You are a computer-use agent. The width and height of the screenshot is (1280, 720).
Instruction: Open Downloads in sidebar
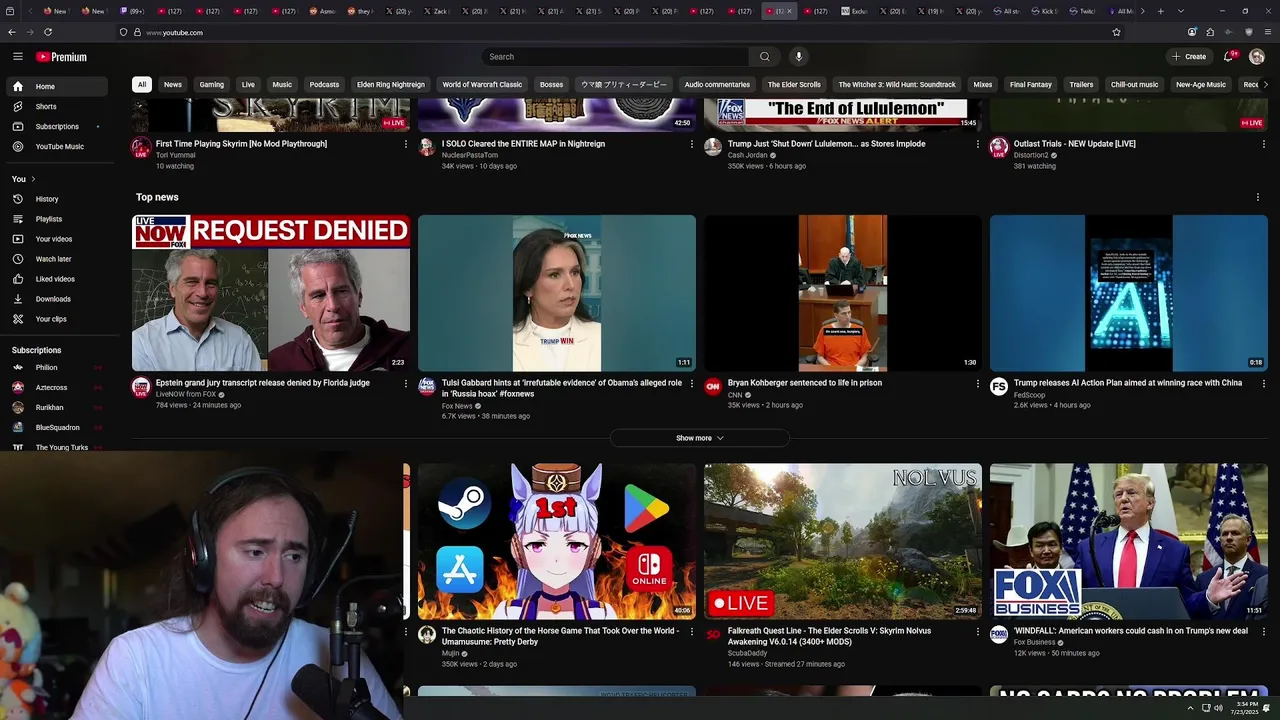(56, 299)
